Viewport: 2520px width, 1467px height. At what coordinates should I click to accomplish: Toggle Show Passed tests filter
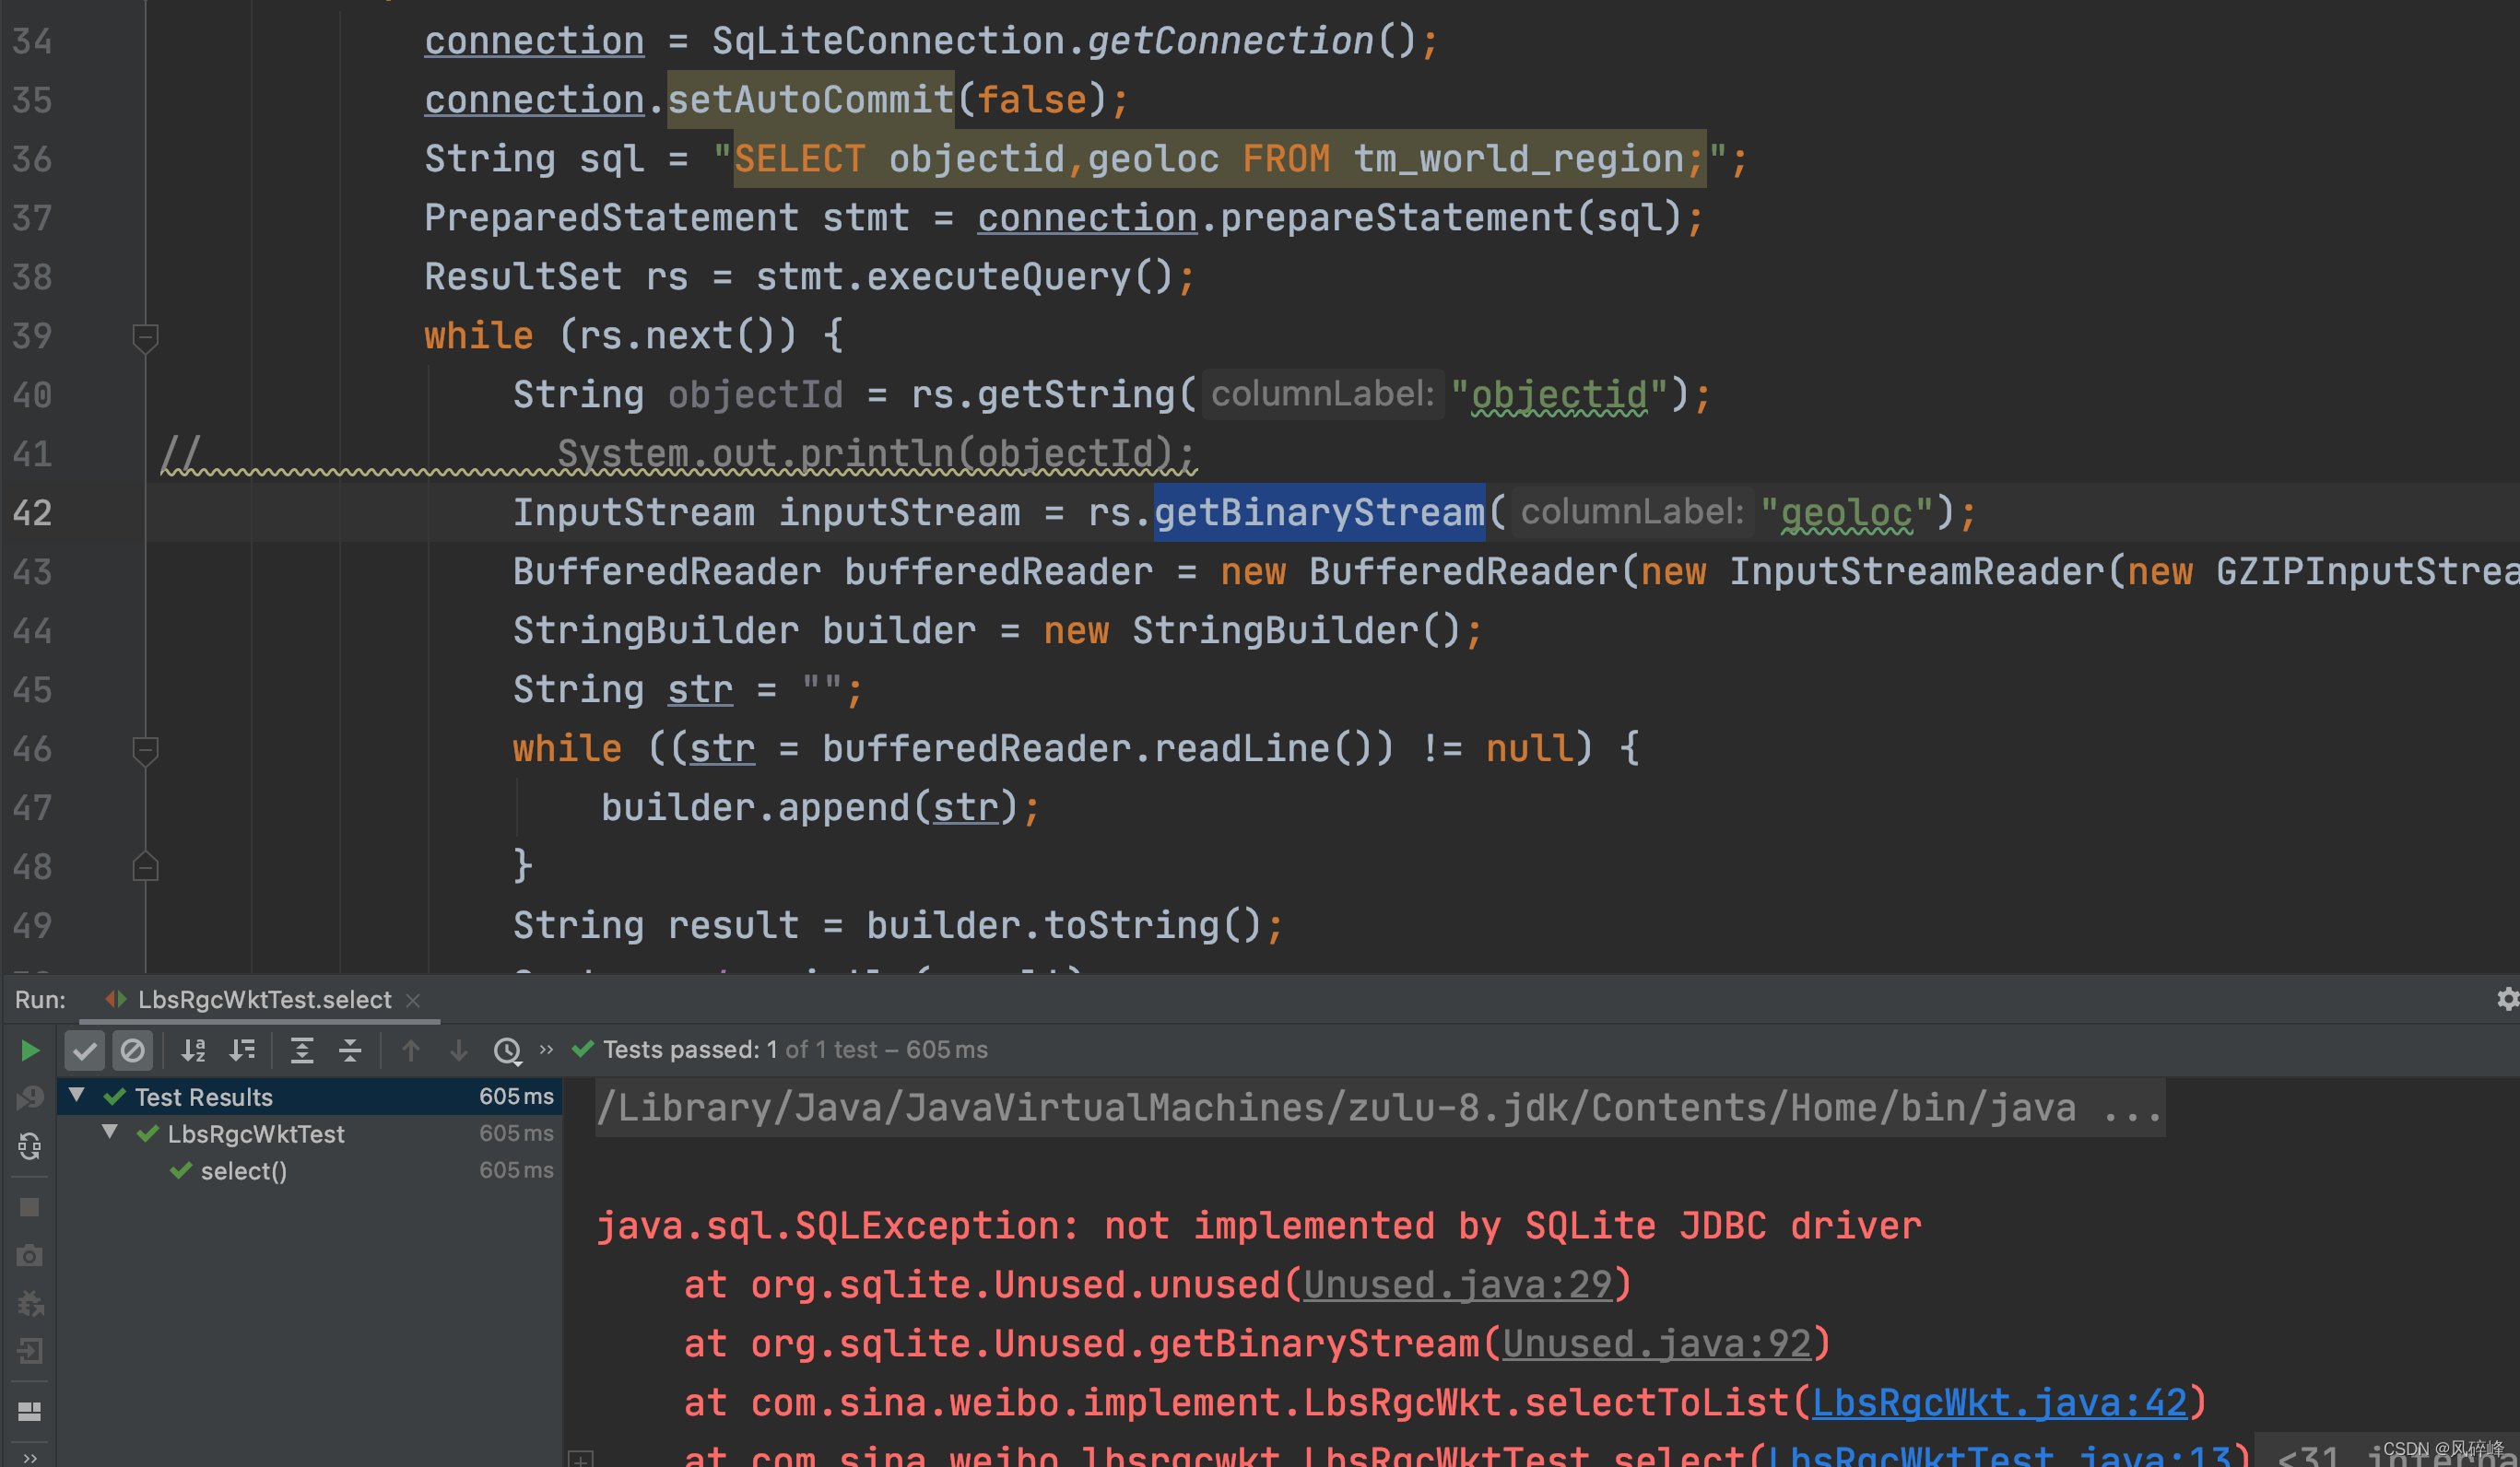pos(85,1050)
